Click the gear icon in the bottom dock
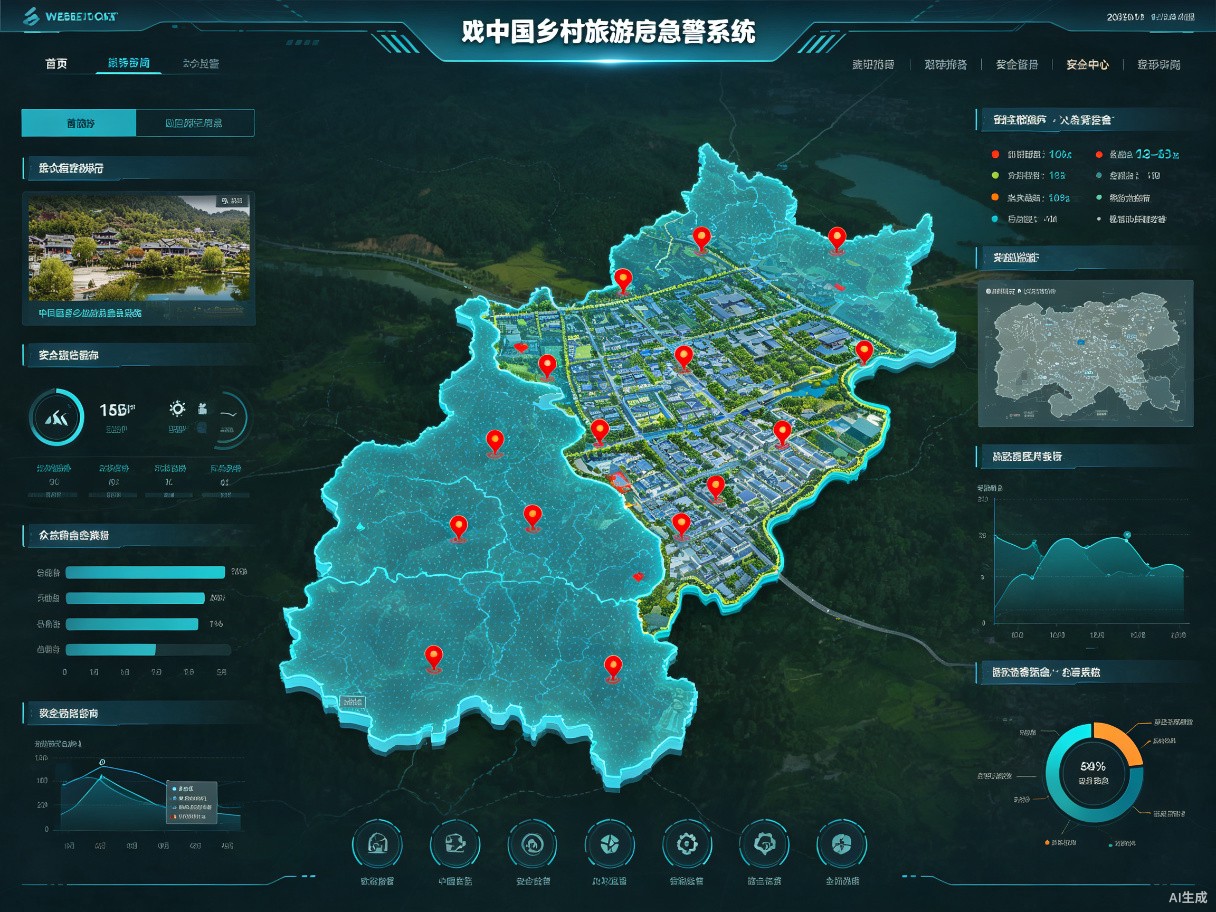 686,846
